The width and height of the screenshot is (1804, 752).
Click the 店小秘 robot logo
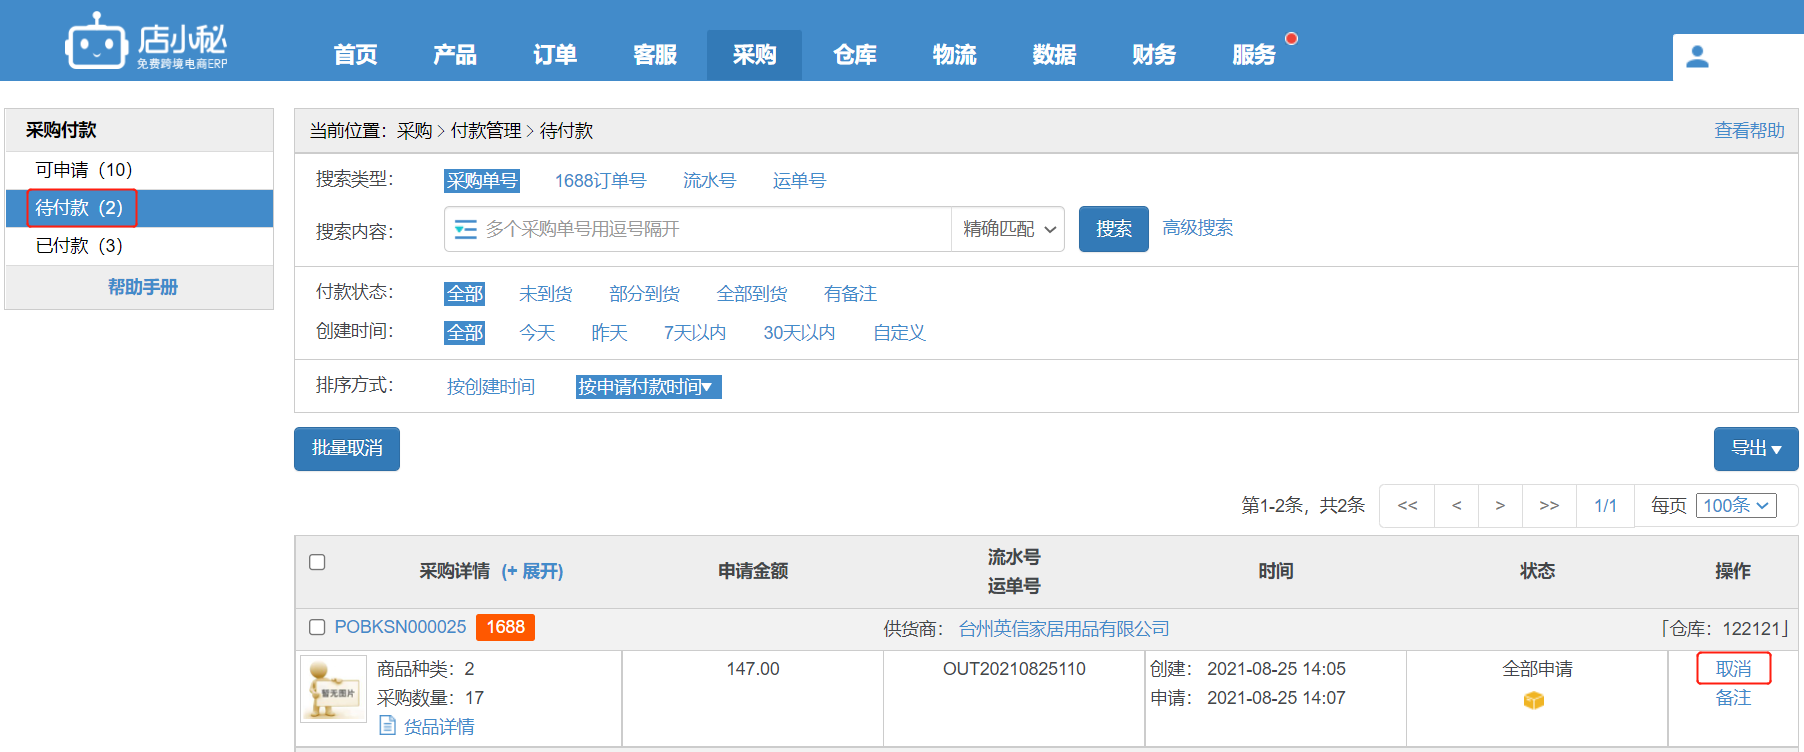(146, 41)
